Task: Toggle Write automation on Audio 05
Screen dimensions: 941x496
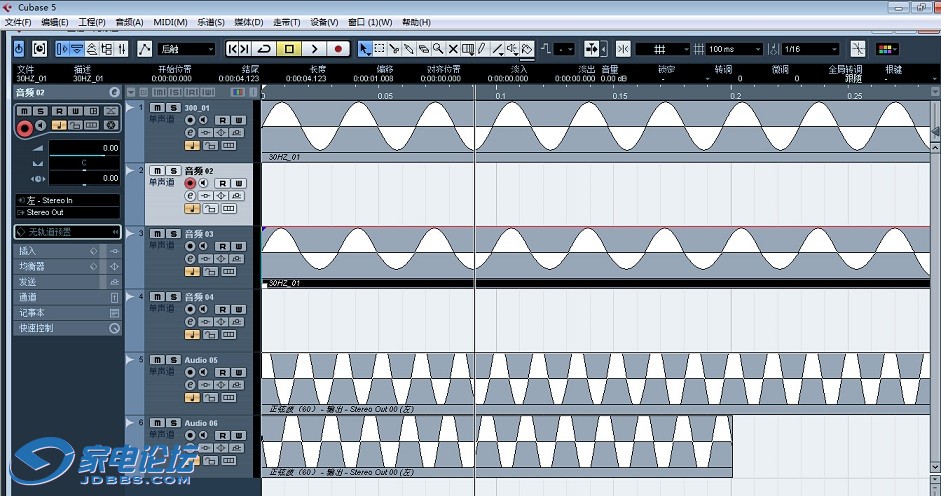Action: [238, 372]
